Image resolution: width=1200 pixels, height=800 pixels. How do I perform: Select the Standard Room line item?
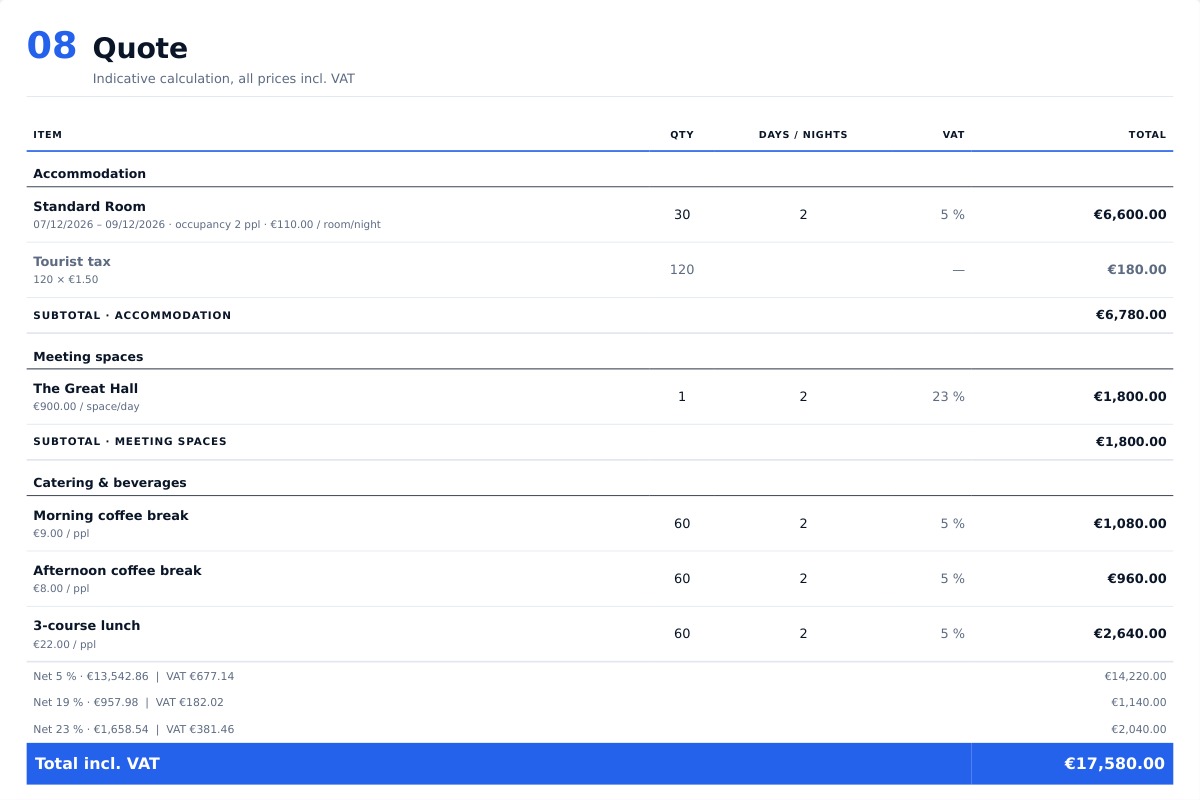click(x=600, y=215)
